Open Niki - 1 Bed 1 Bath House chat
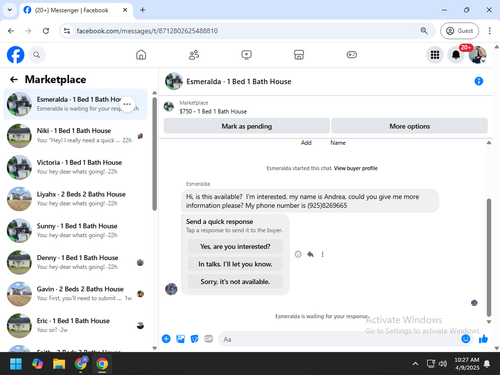Image resolution: width=500 pixels, height=375 pixels. pos(75,135)
